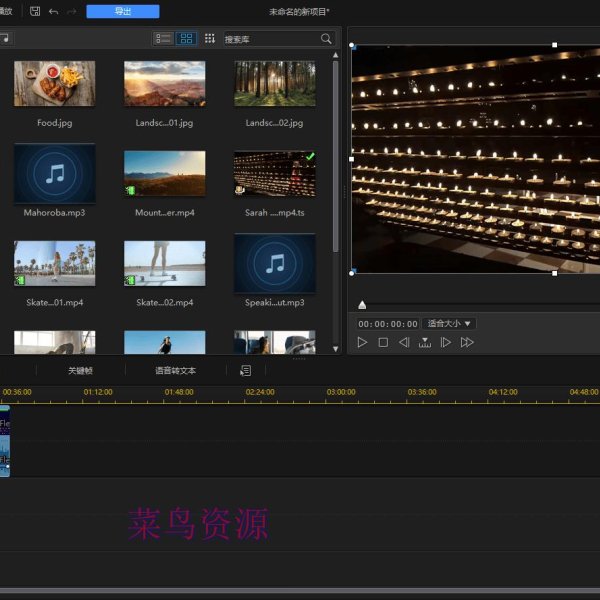Switch library to large thumbnail view

[x=186, y=38]
